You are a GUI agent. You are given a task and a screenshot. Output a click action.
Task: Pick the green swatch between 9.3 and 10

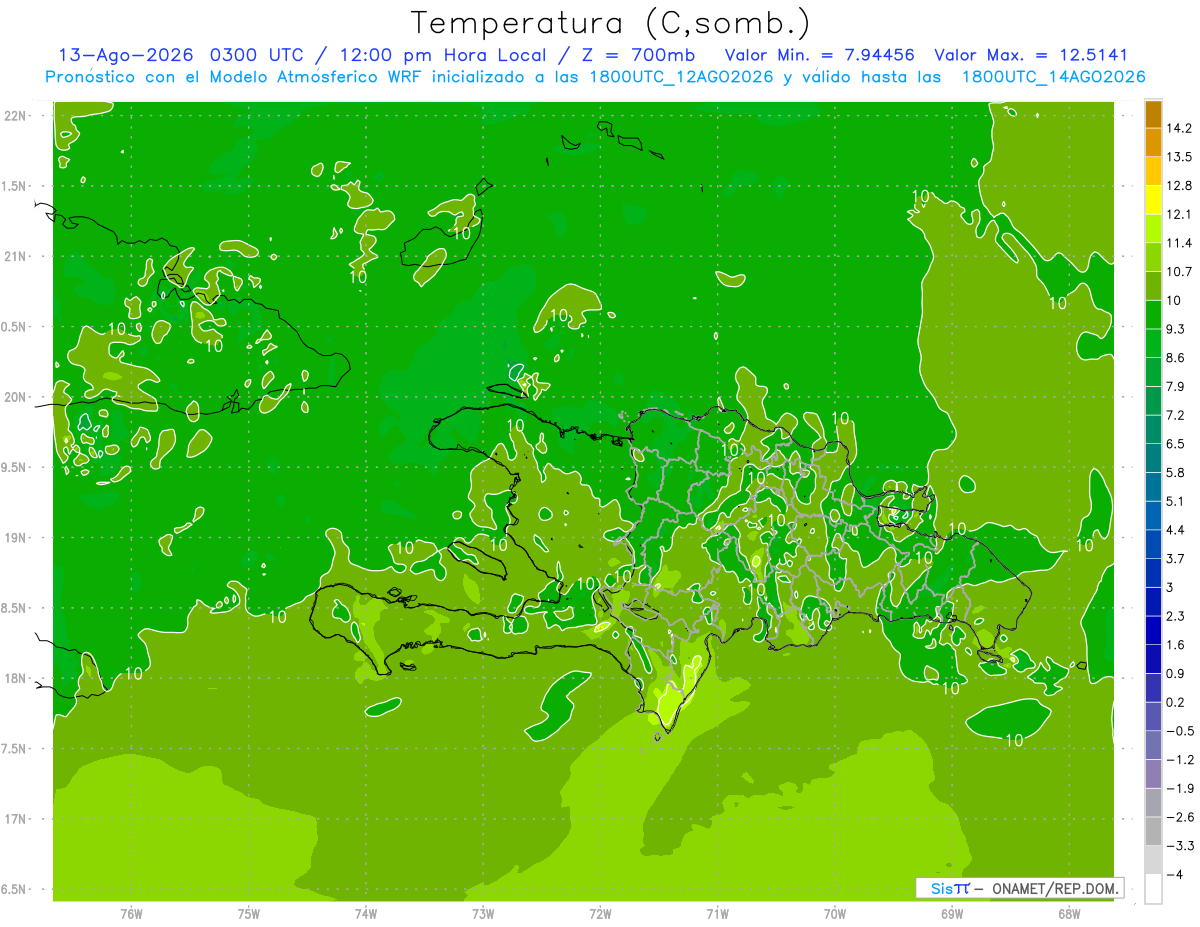(x=1153, y=315)
